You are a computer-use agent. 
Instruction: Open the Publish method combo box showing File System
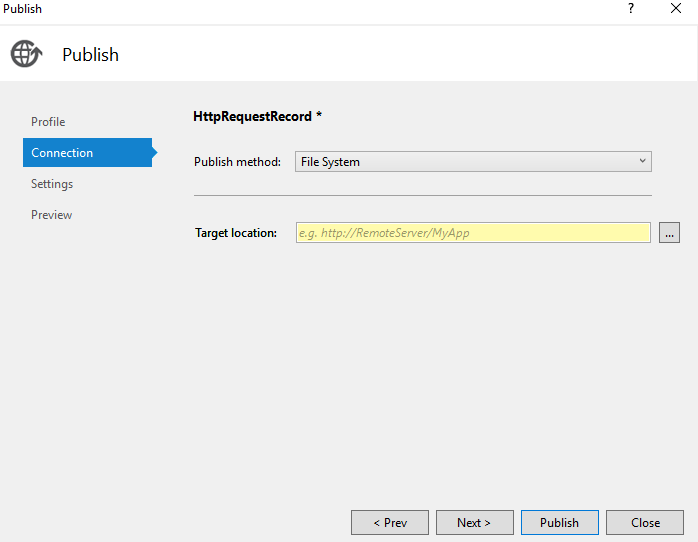pyautogui.click(x=472, y=162)
